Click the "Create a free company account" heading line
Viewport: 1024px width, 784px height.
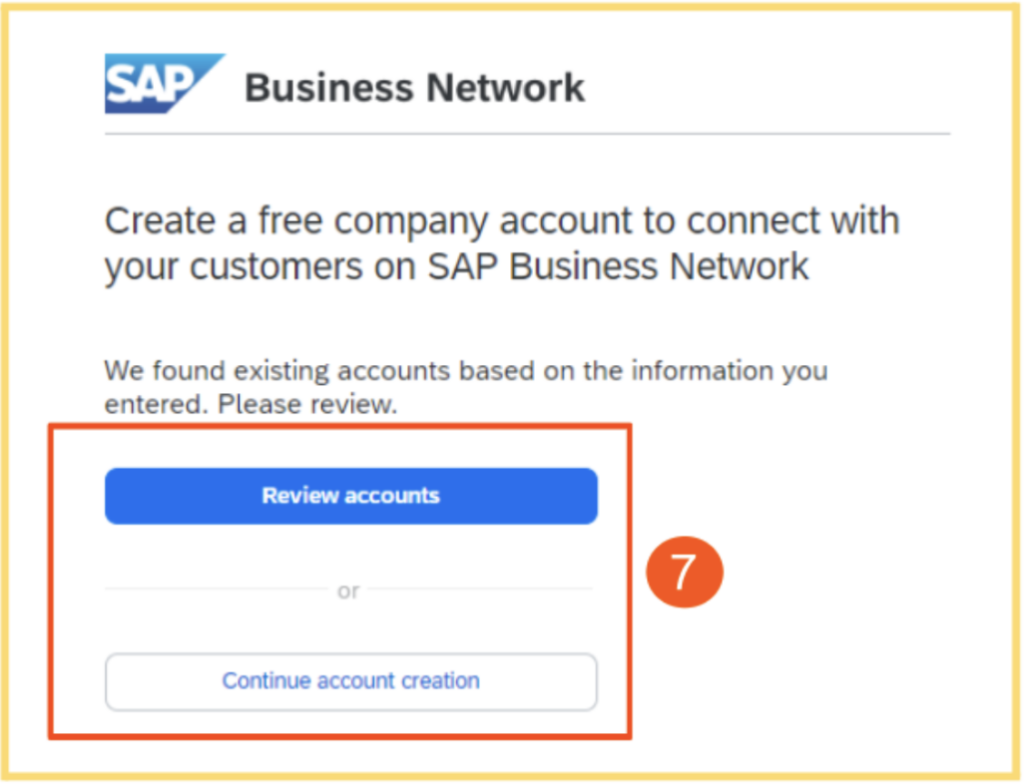(x=502, y=221)
